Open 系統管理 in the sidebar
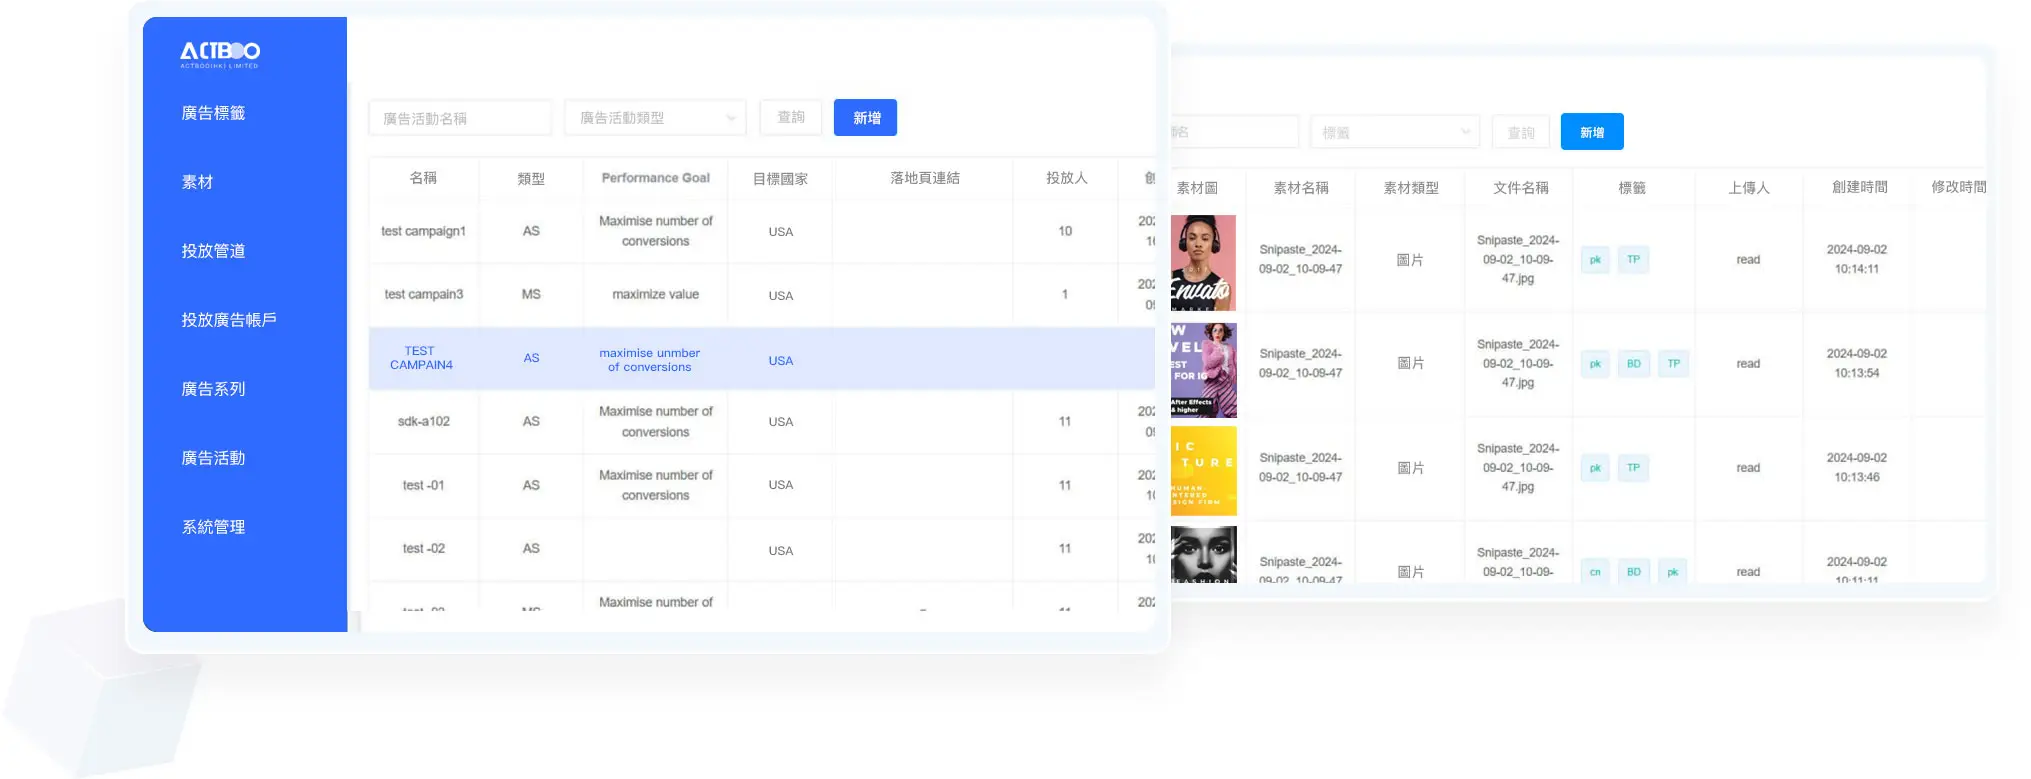Image resolution: width=2031 pixels, height=779 pixels. [x=213, y=527]
